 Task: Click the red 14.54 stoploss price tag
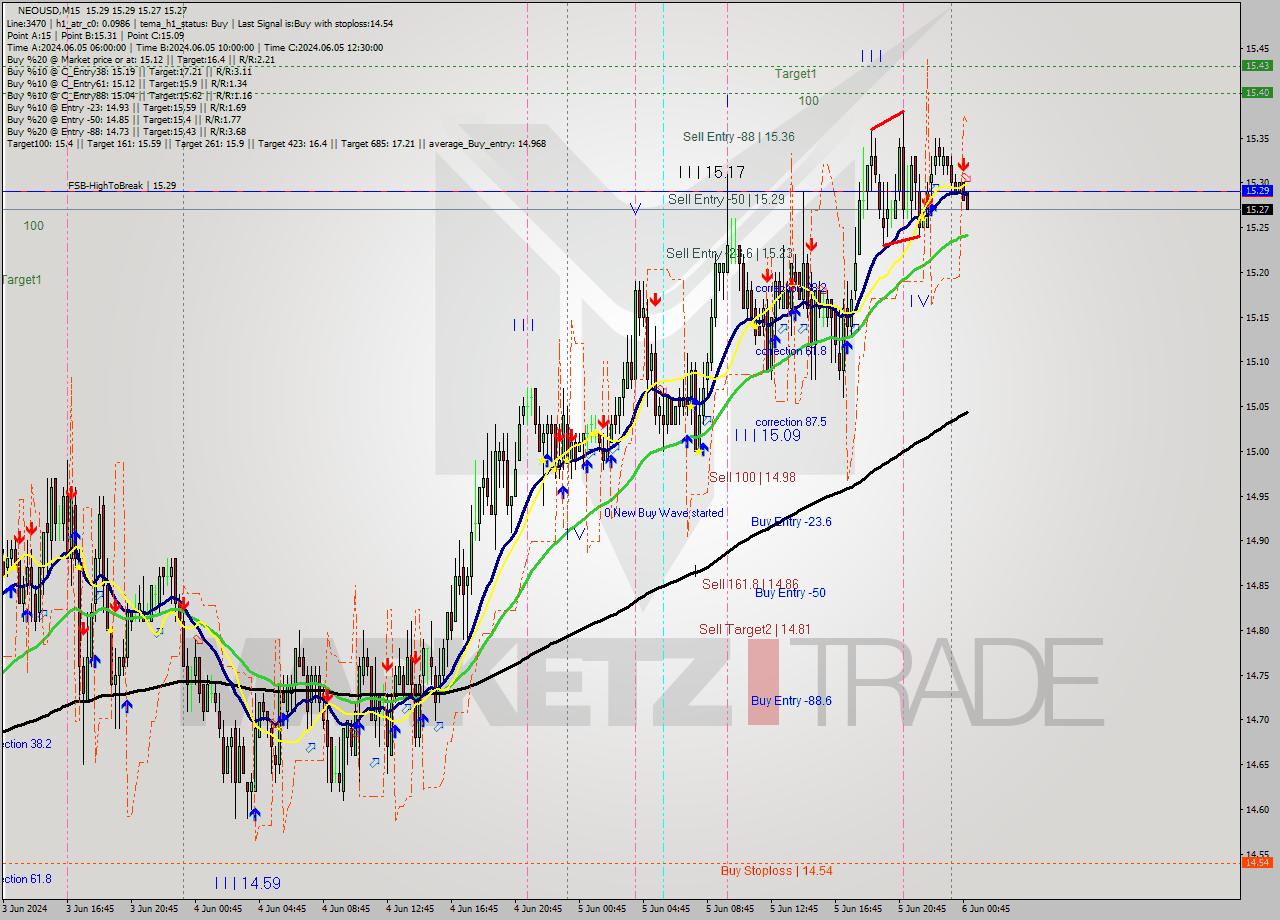coord(1256,862)
